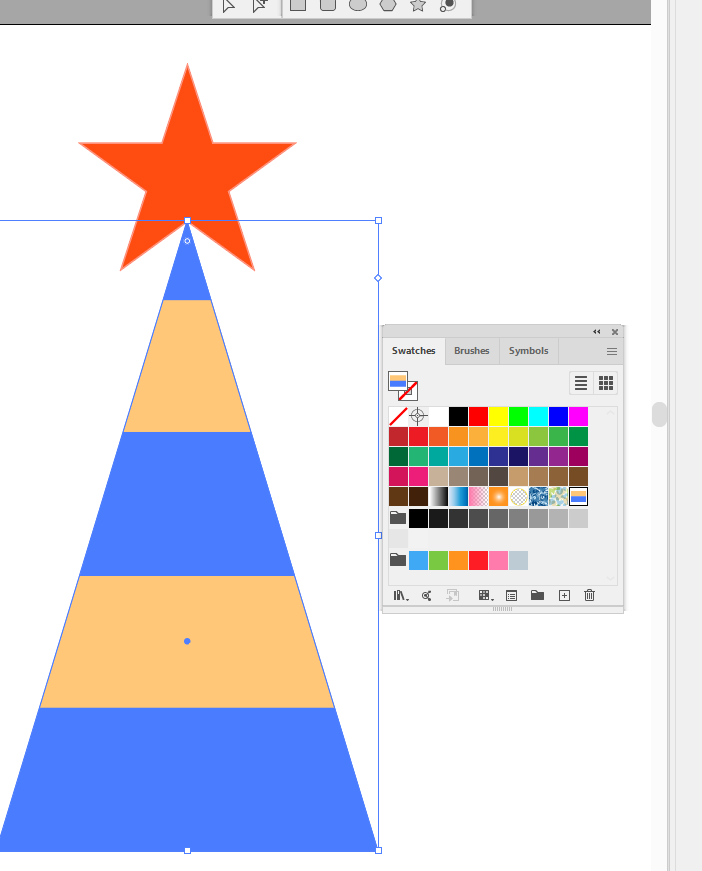Click Add selected swatch to library icon
The height and width of the screenshot is (871, 702).
point(453,595)
